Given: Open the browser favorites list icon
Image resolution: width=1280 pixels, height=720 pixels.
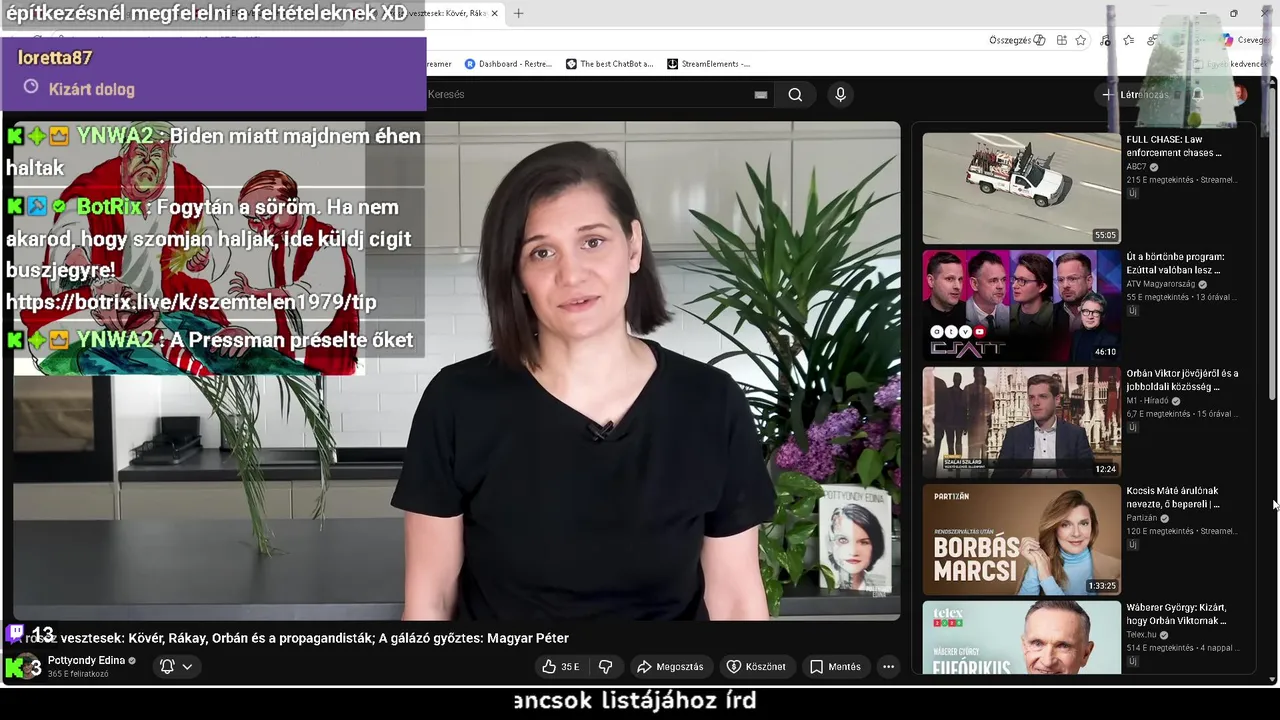Looking at the screenshot, I should (x=1128, y=40).
